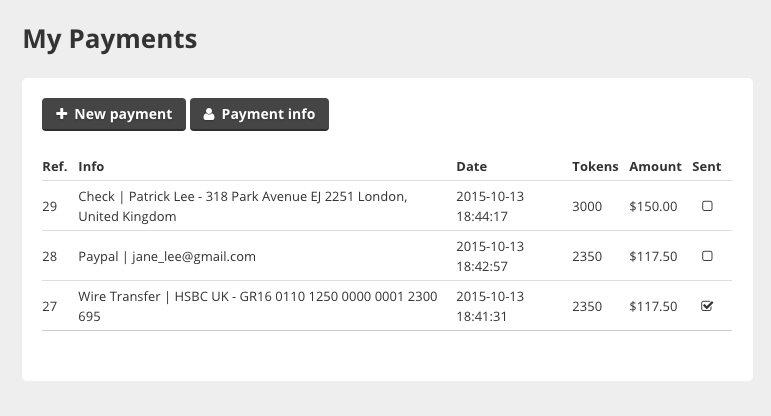771x416 pixels.
Task: Click the $150.00 amount cell
Action: click(653, 207)
